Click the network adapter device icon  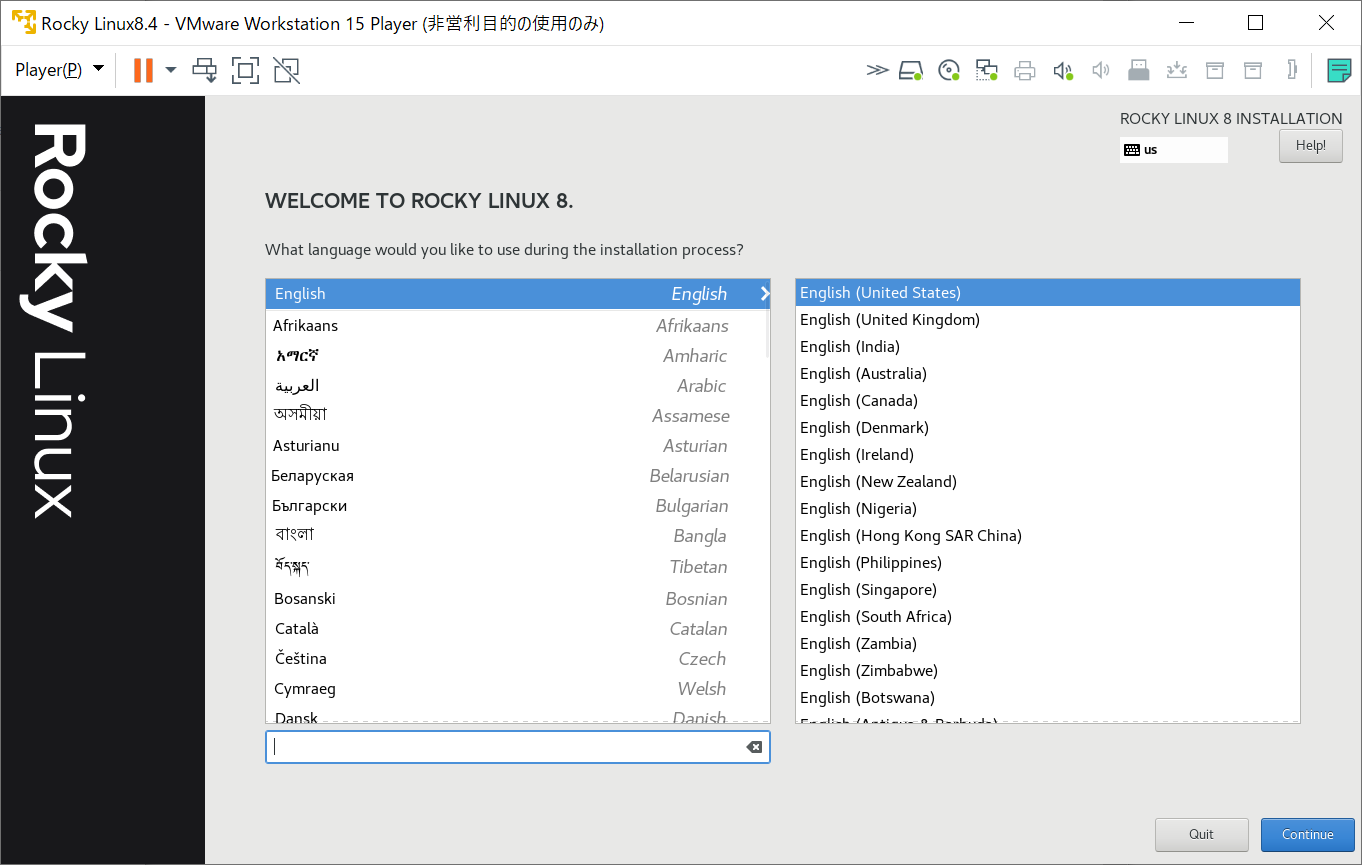pos(987,70)
